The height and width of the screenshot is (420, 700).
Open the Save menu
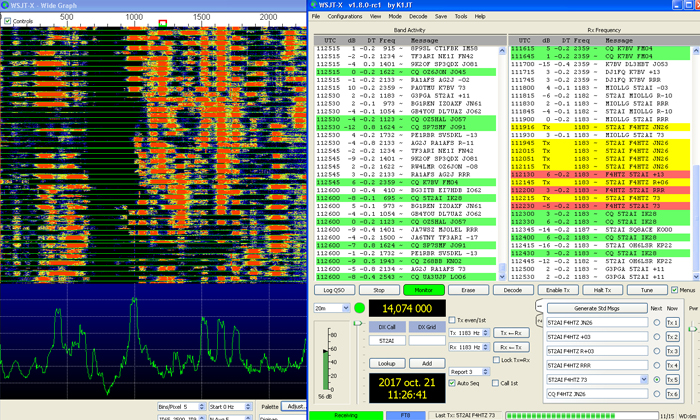pyautogui.click(x=441, y=17)
